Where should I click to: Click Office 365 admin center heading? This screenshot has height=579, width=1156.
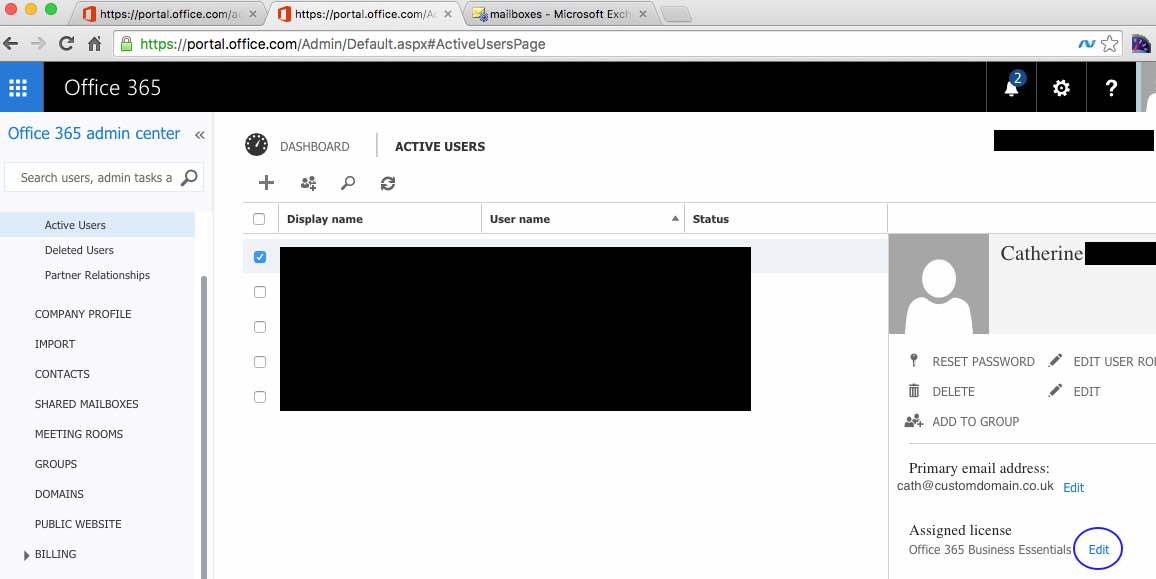click(94, 134)
